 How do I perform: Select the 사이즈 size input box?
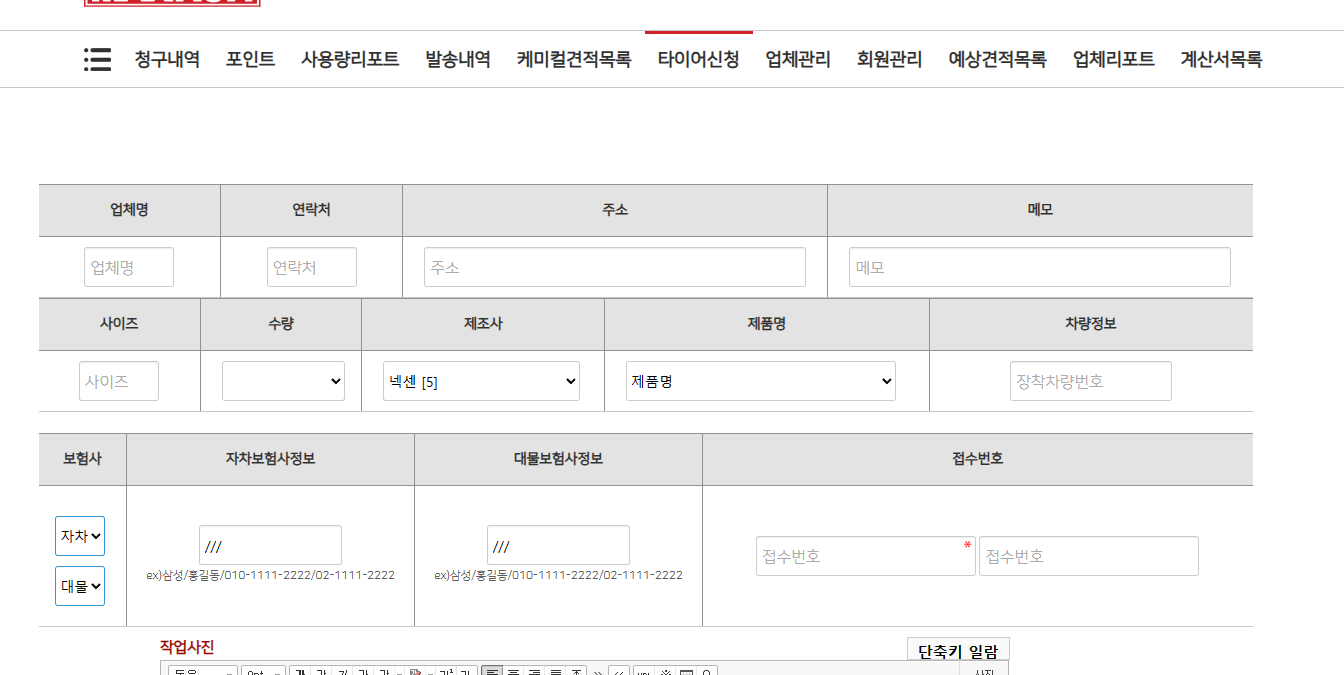click(119, 381)
